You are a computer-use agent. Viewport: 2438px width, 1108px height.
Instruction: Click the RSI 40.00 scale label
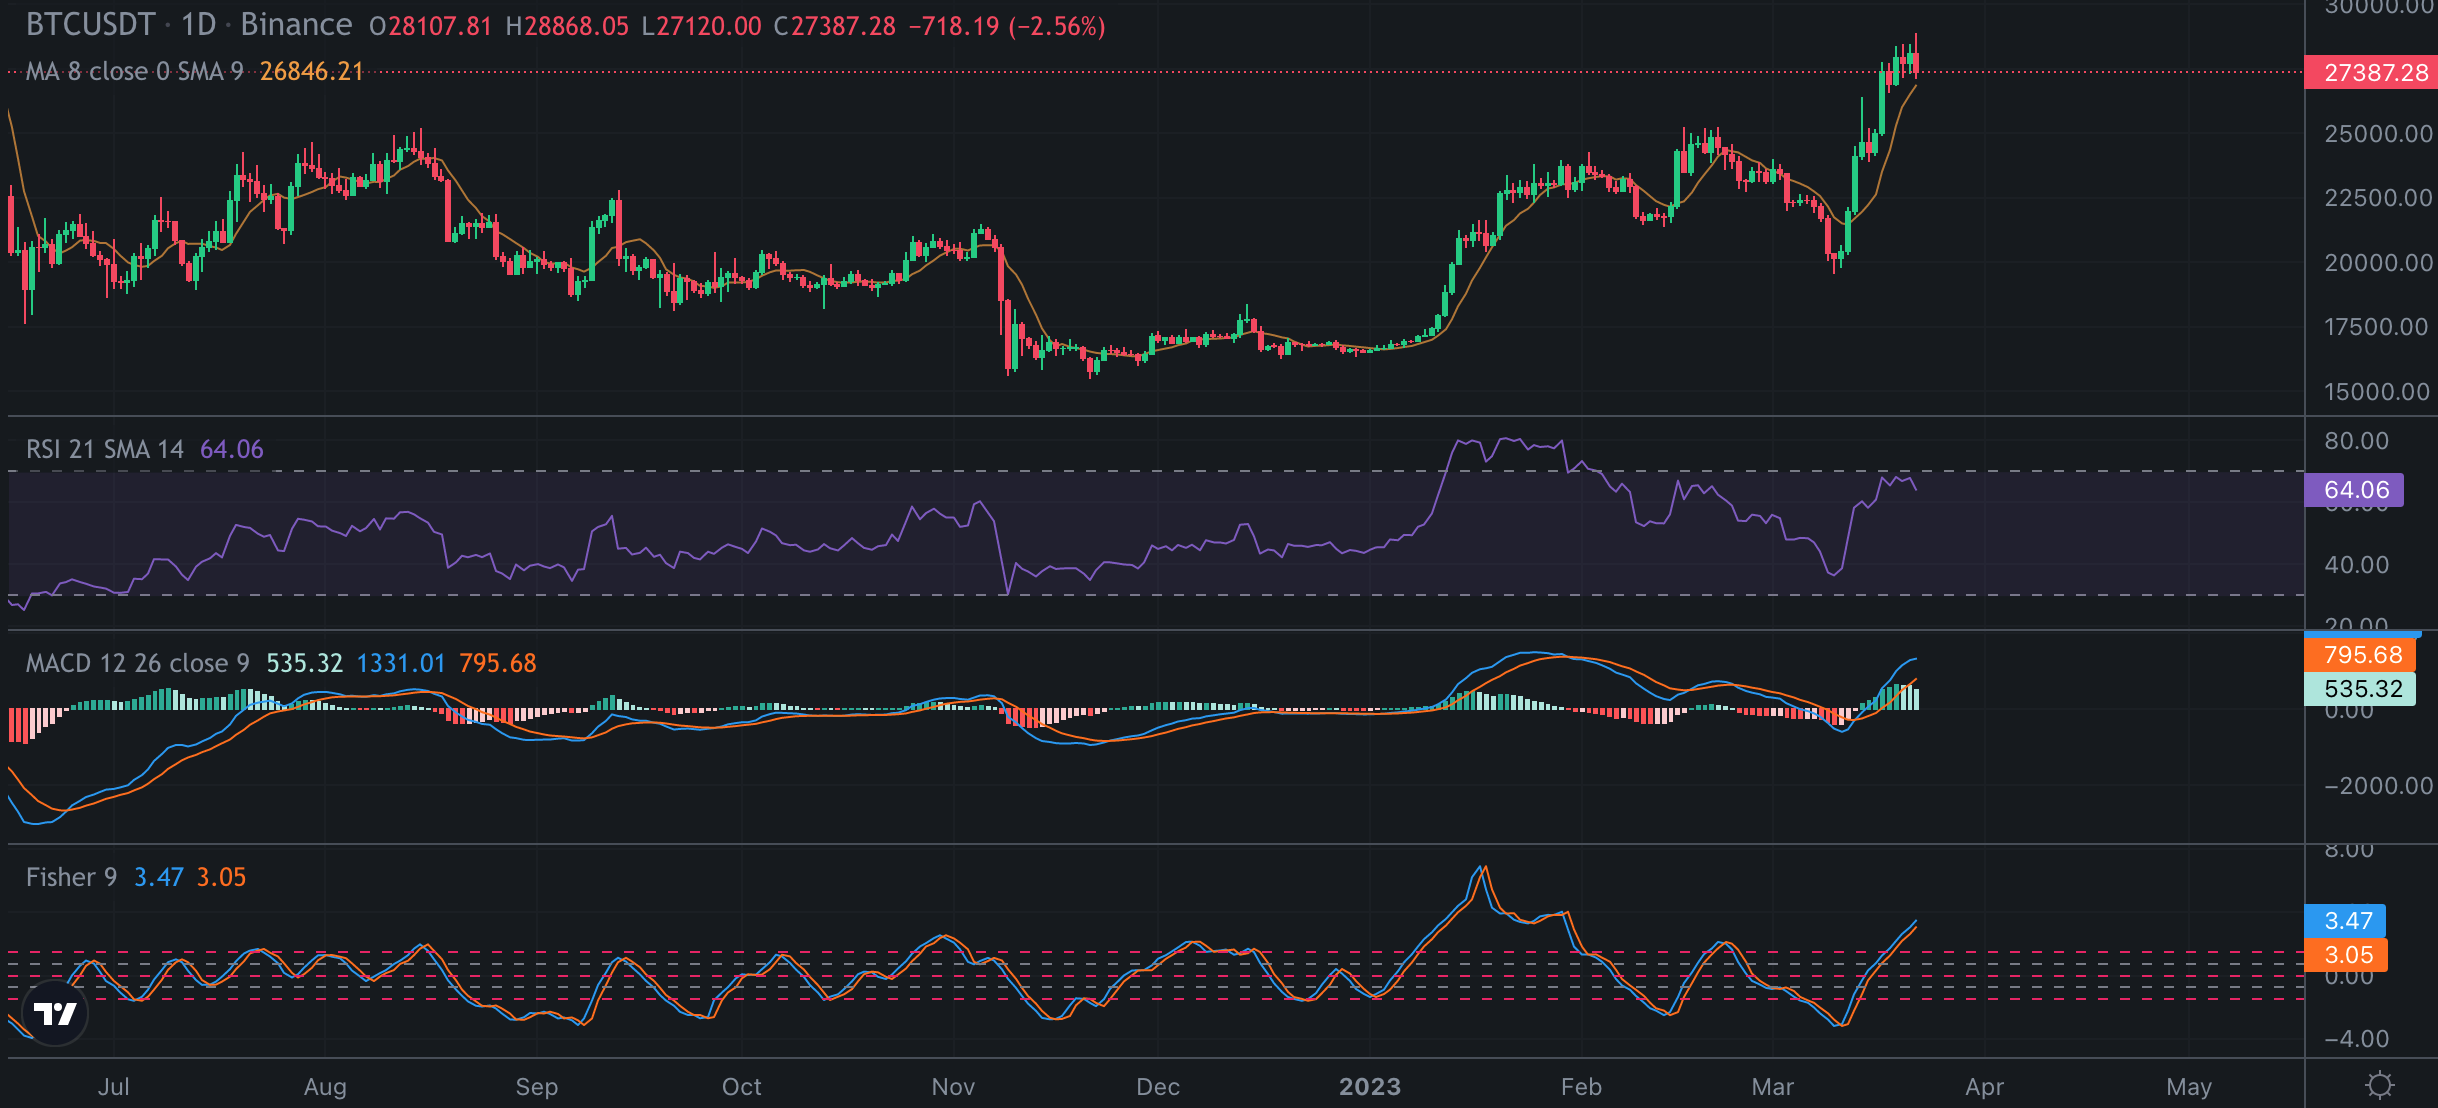[2357, 565]
